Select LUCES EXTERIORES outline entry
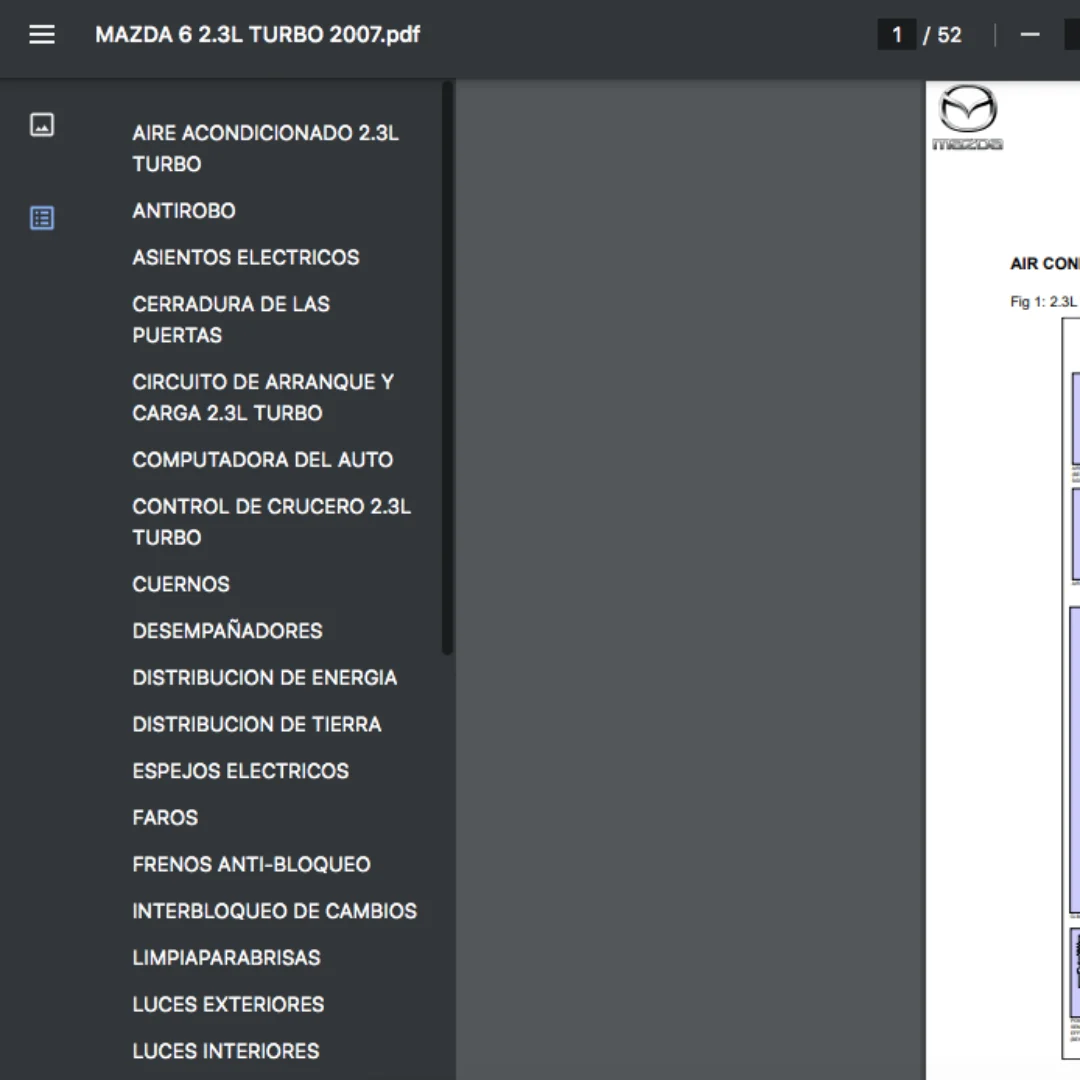This screenshot has width=1080, height=1080. [228, 1005]
